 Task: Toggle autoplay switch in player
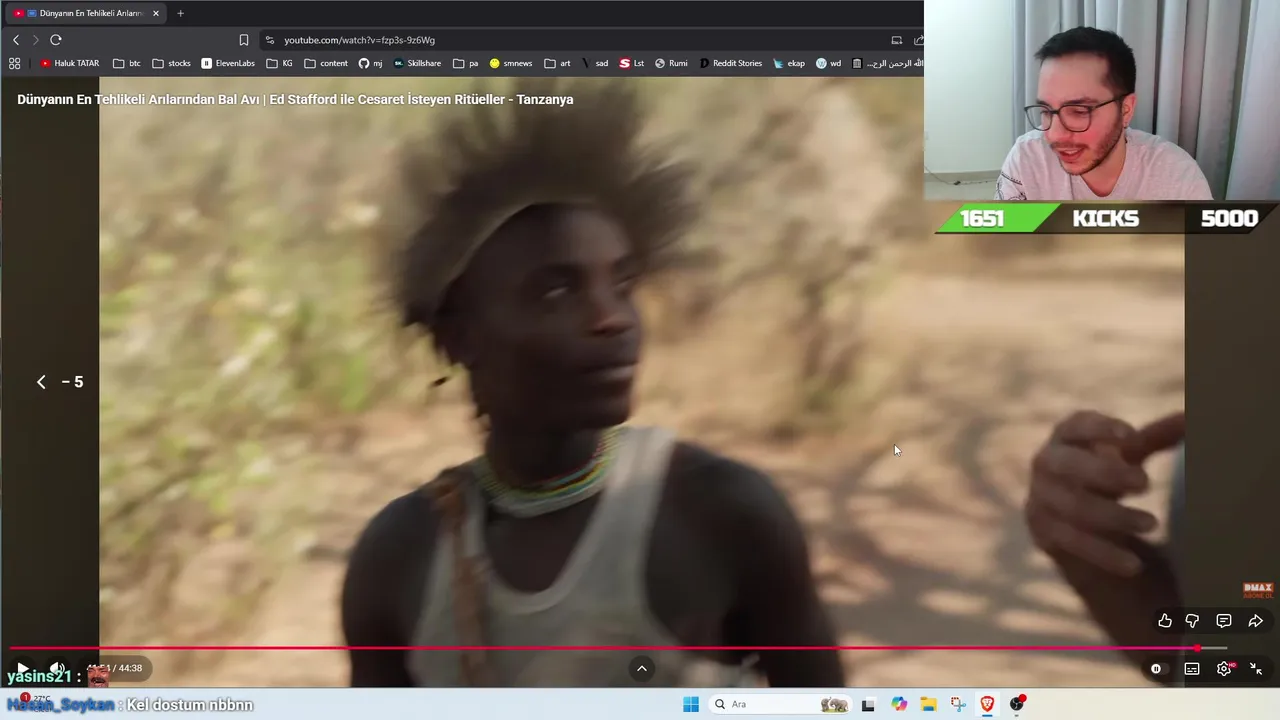[1156, 669]
